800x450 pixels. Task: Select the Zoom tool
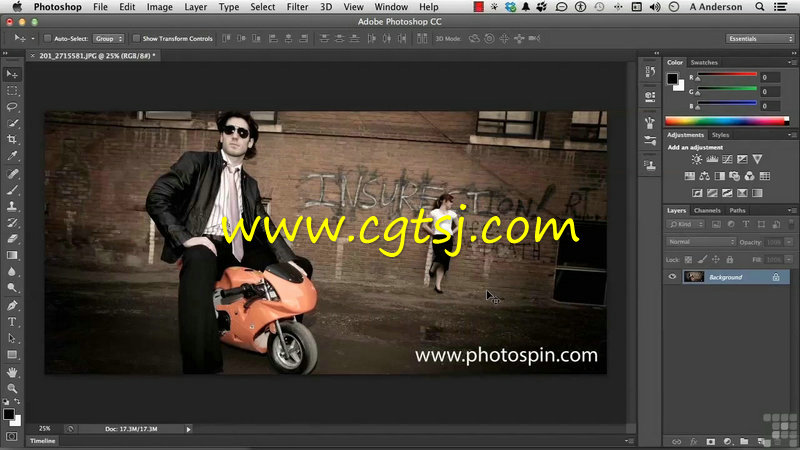[x=12, y=388]
